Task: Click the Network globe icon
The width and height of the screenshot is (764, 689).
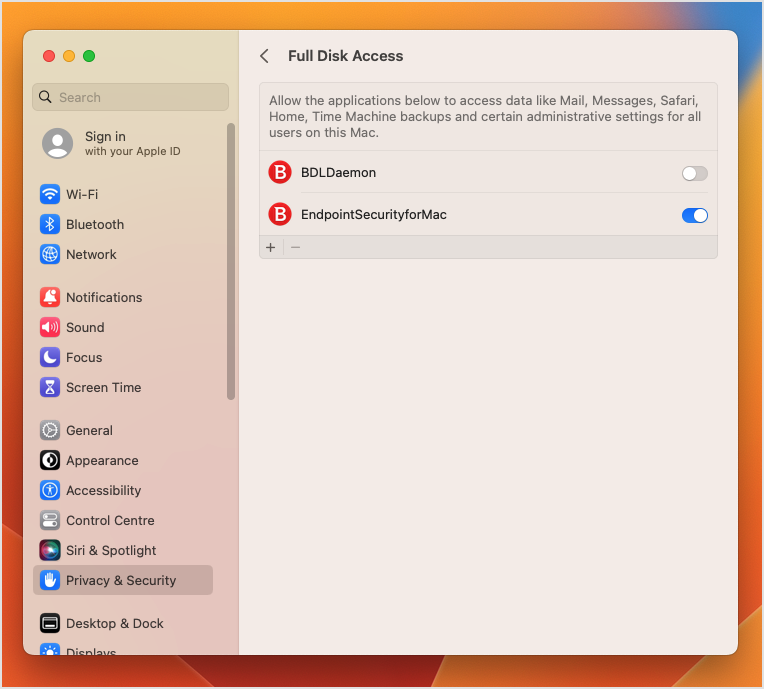Action: (50, 254)
